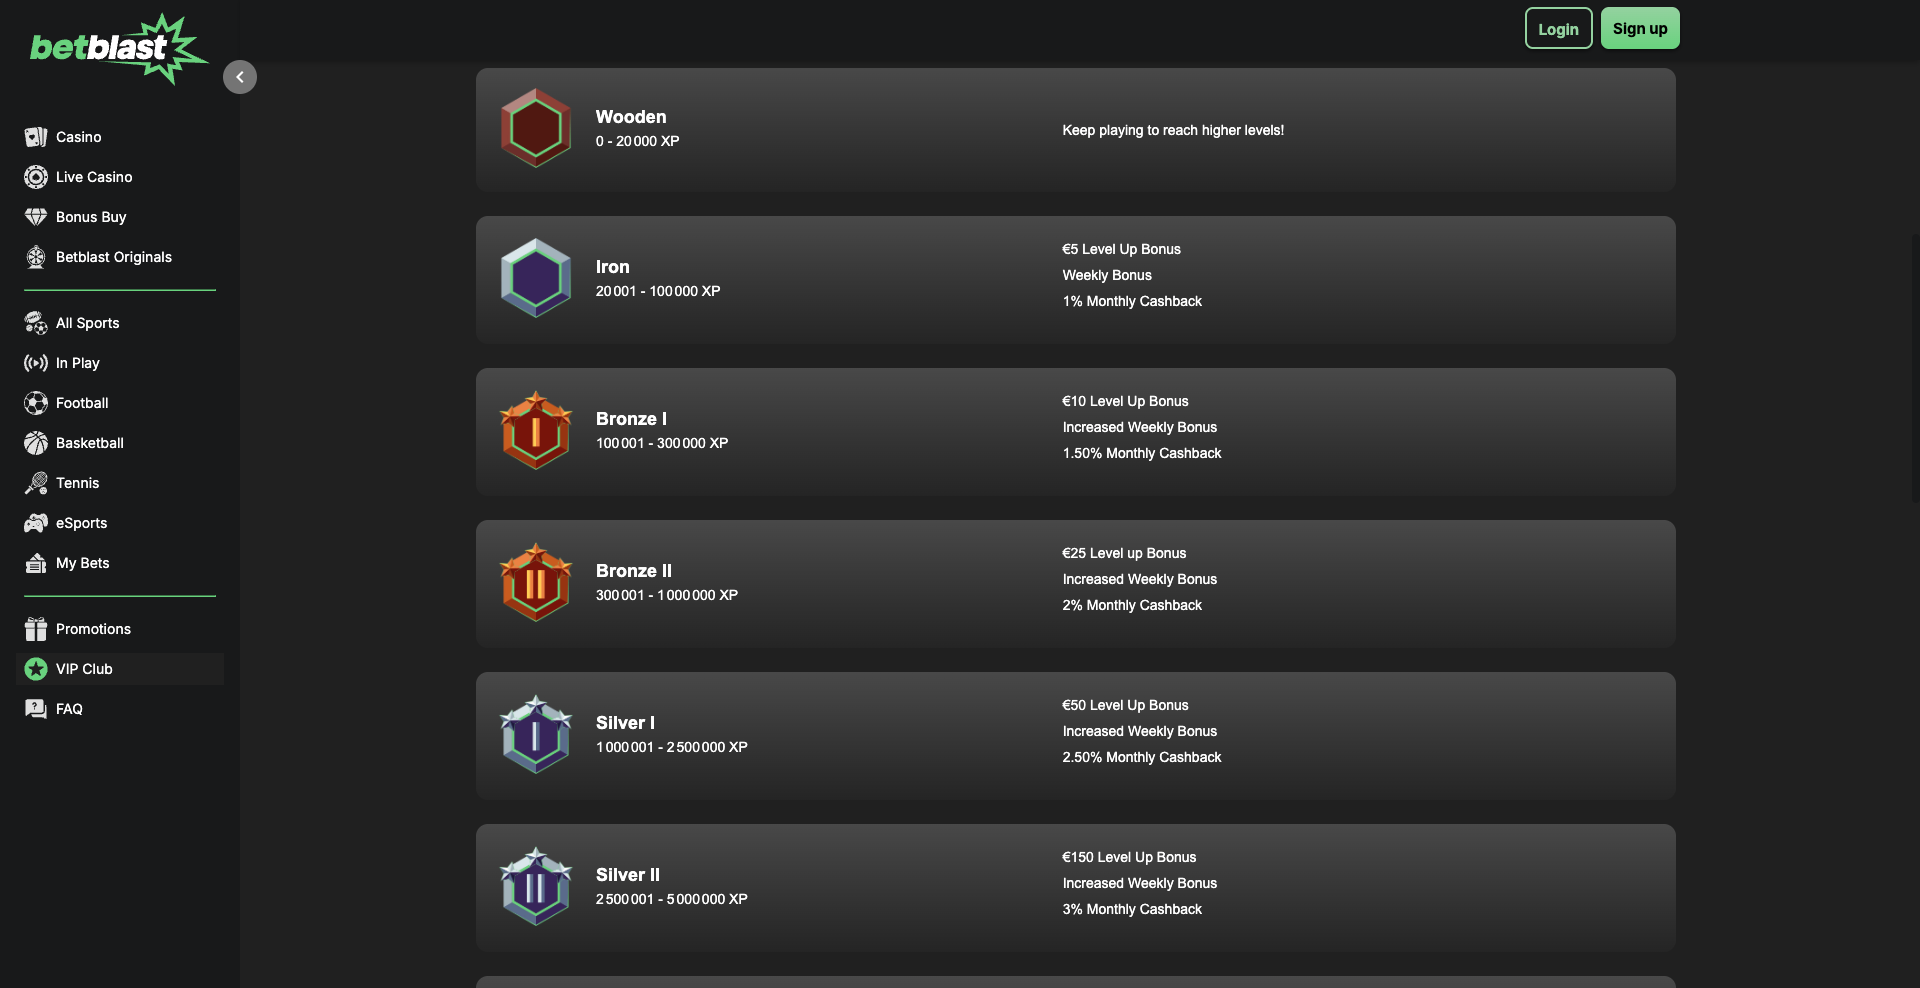Open the Basketball menu item
The image size is (1920, 988).
[x=89, y=443]
